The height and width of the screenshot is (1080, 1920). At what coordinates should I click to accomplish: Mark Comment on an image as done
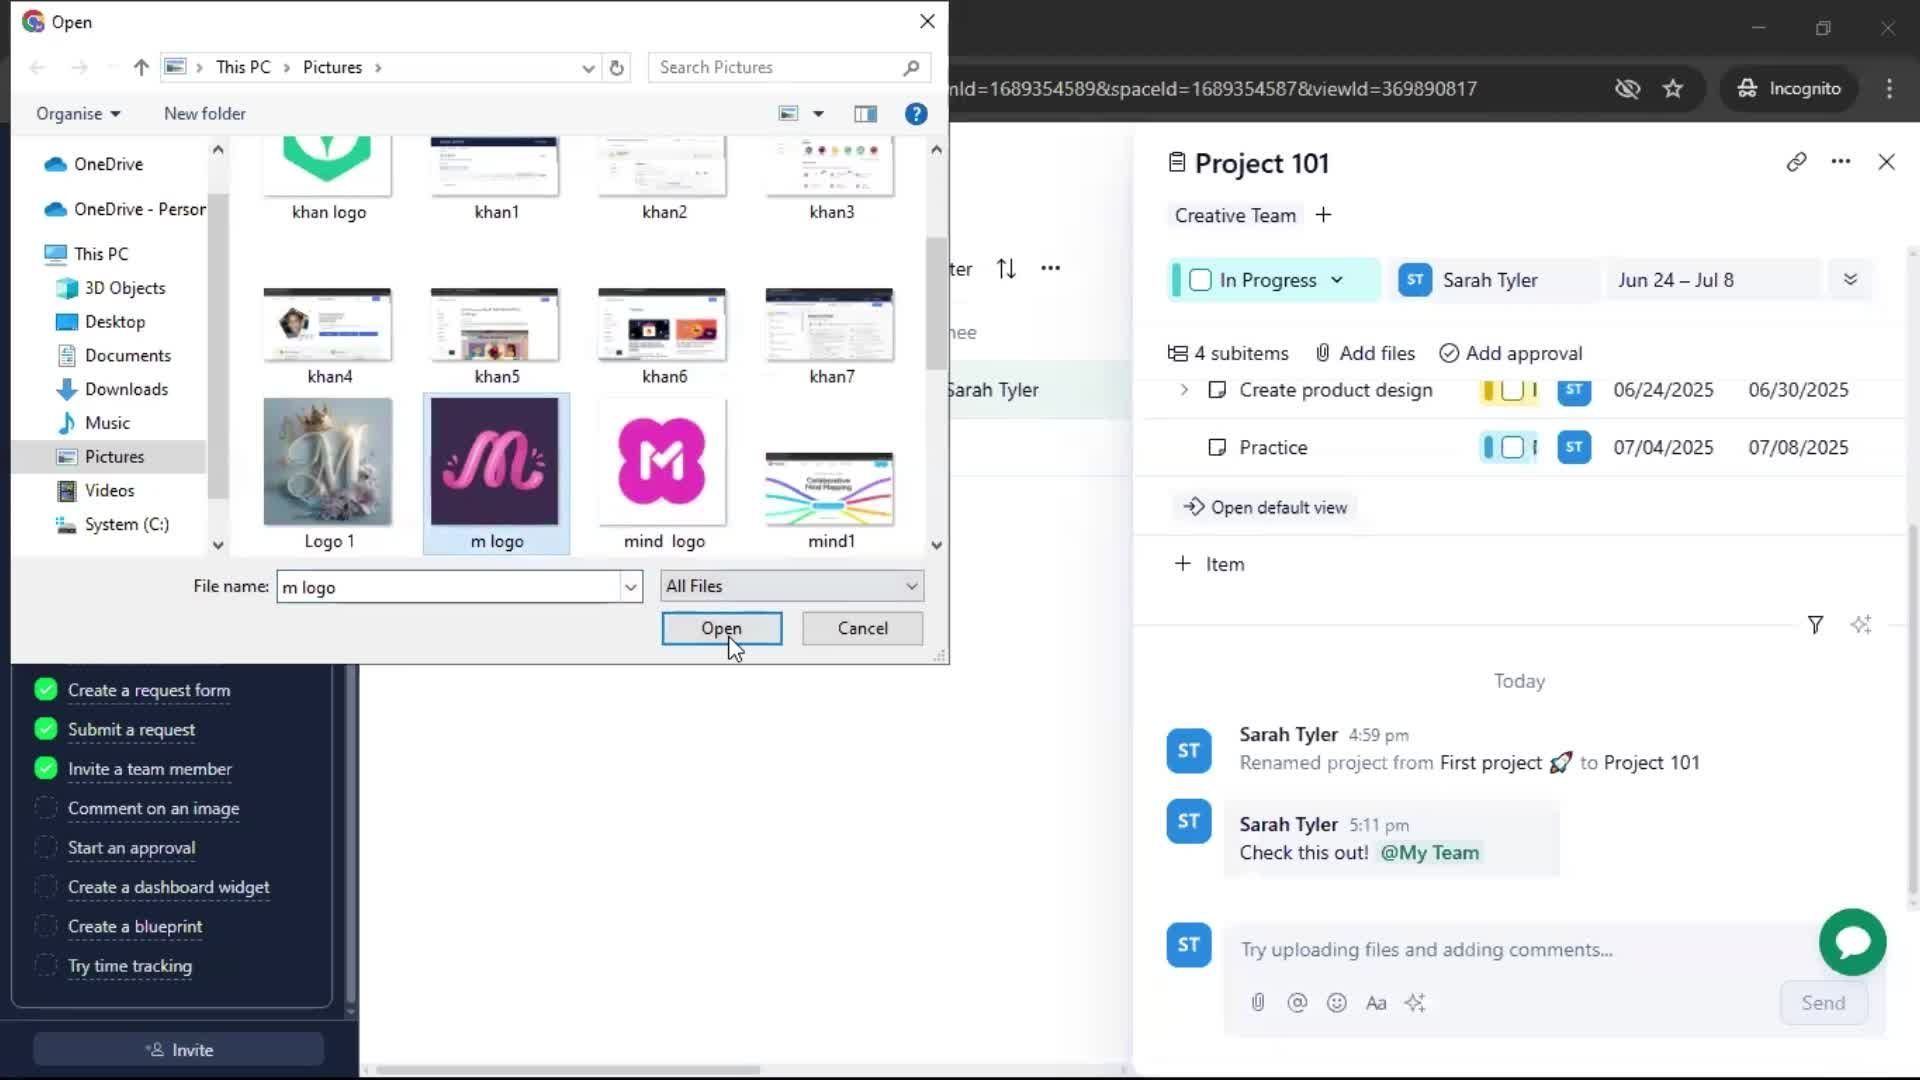click(x=45, y=808)
